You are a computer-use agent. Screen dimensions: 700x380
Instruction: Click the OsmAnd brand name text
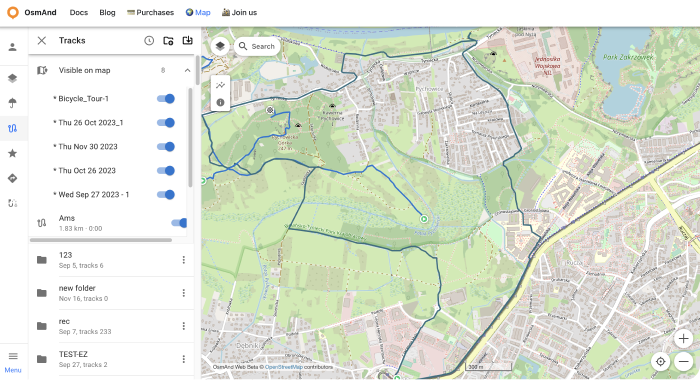(40, 13)
